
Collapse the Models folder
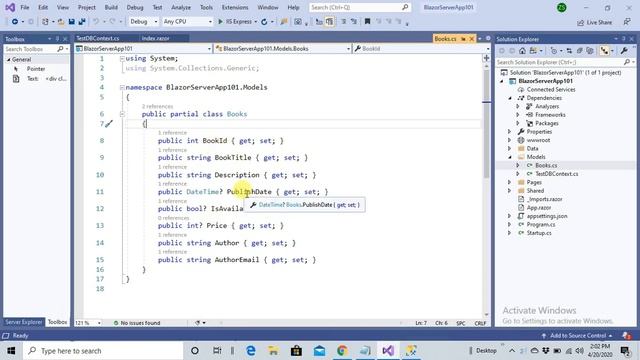[510, 157]
